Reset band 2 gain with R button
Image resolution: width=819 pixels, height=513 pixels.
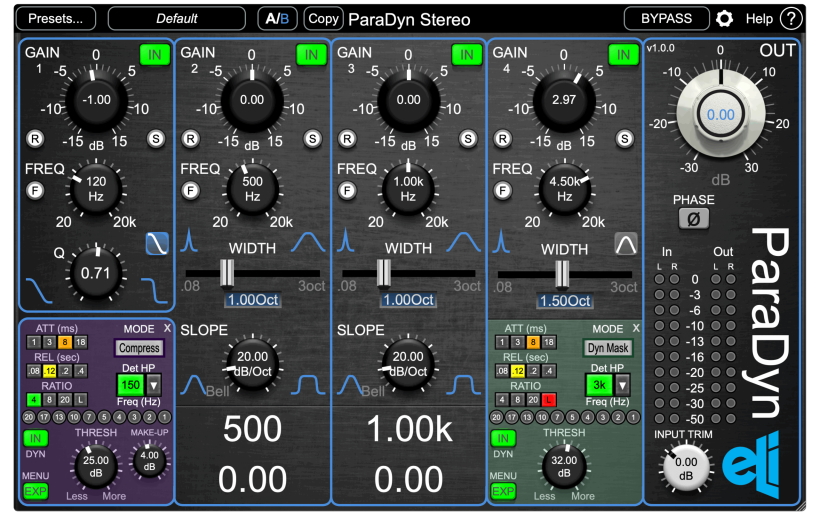[191, 138]
